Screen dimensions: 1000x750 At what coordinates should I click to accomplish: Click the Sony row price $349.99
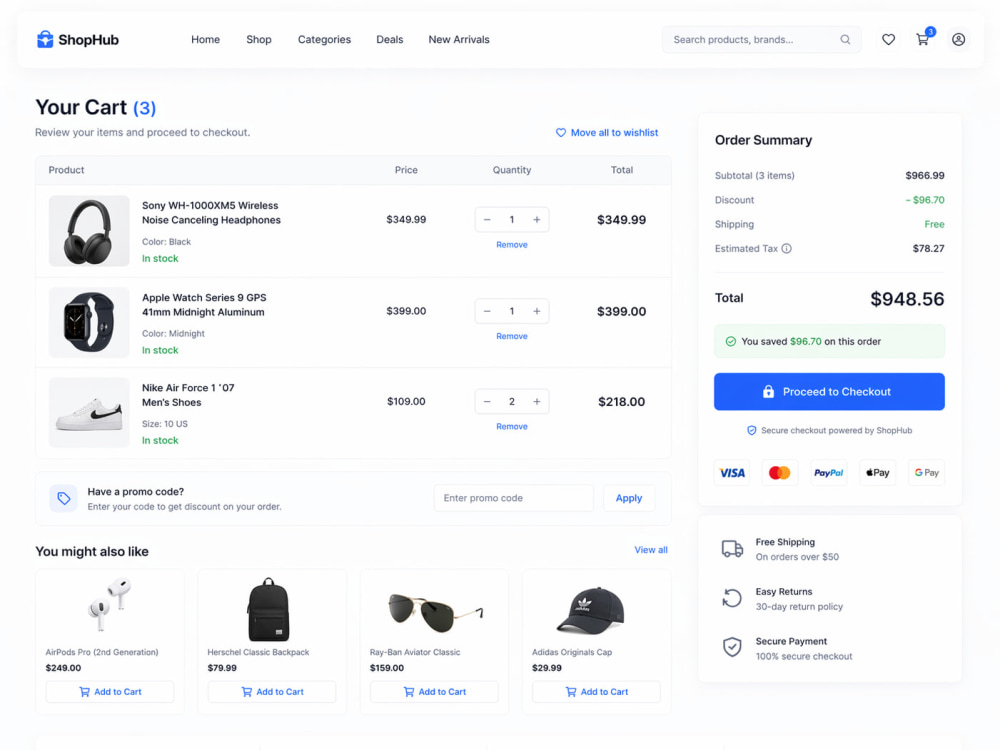click(406, 219)
